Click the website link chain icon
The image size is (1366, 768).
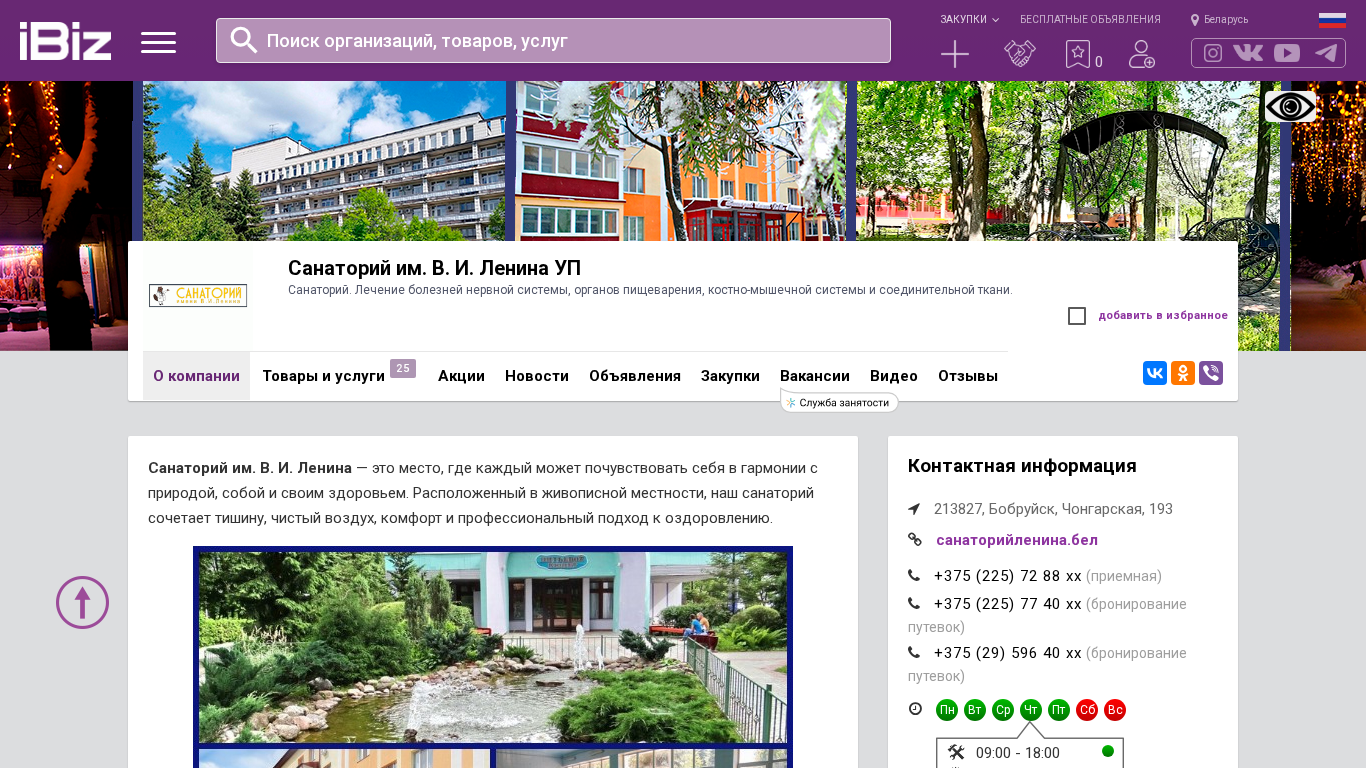[x=915, y=540]
